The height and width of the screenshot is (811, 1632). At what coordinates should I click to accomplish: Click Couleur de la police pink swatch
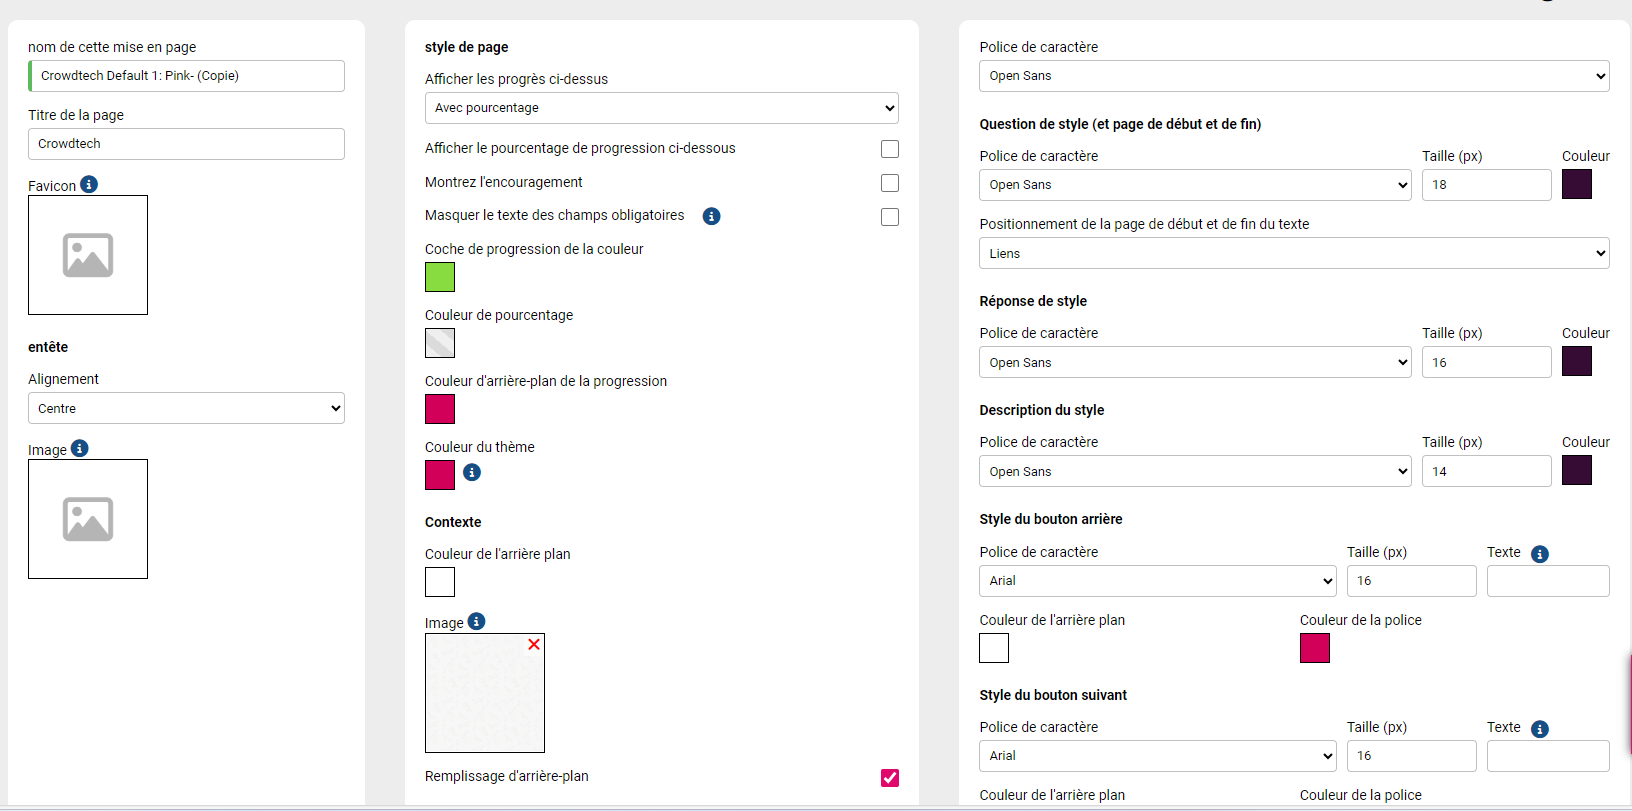tap(1314, 648)
